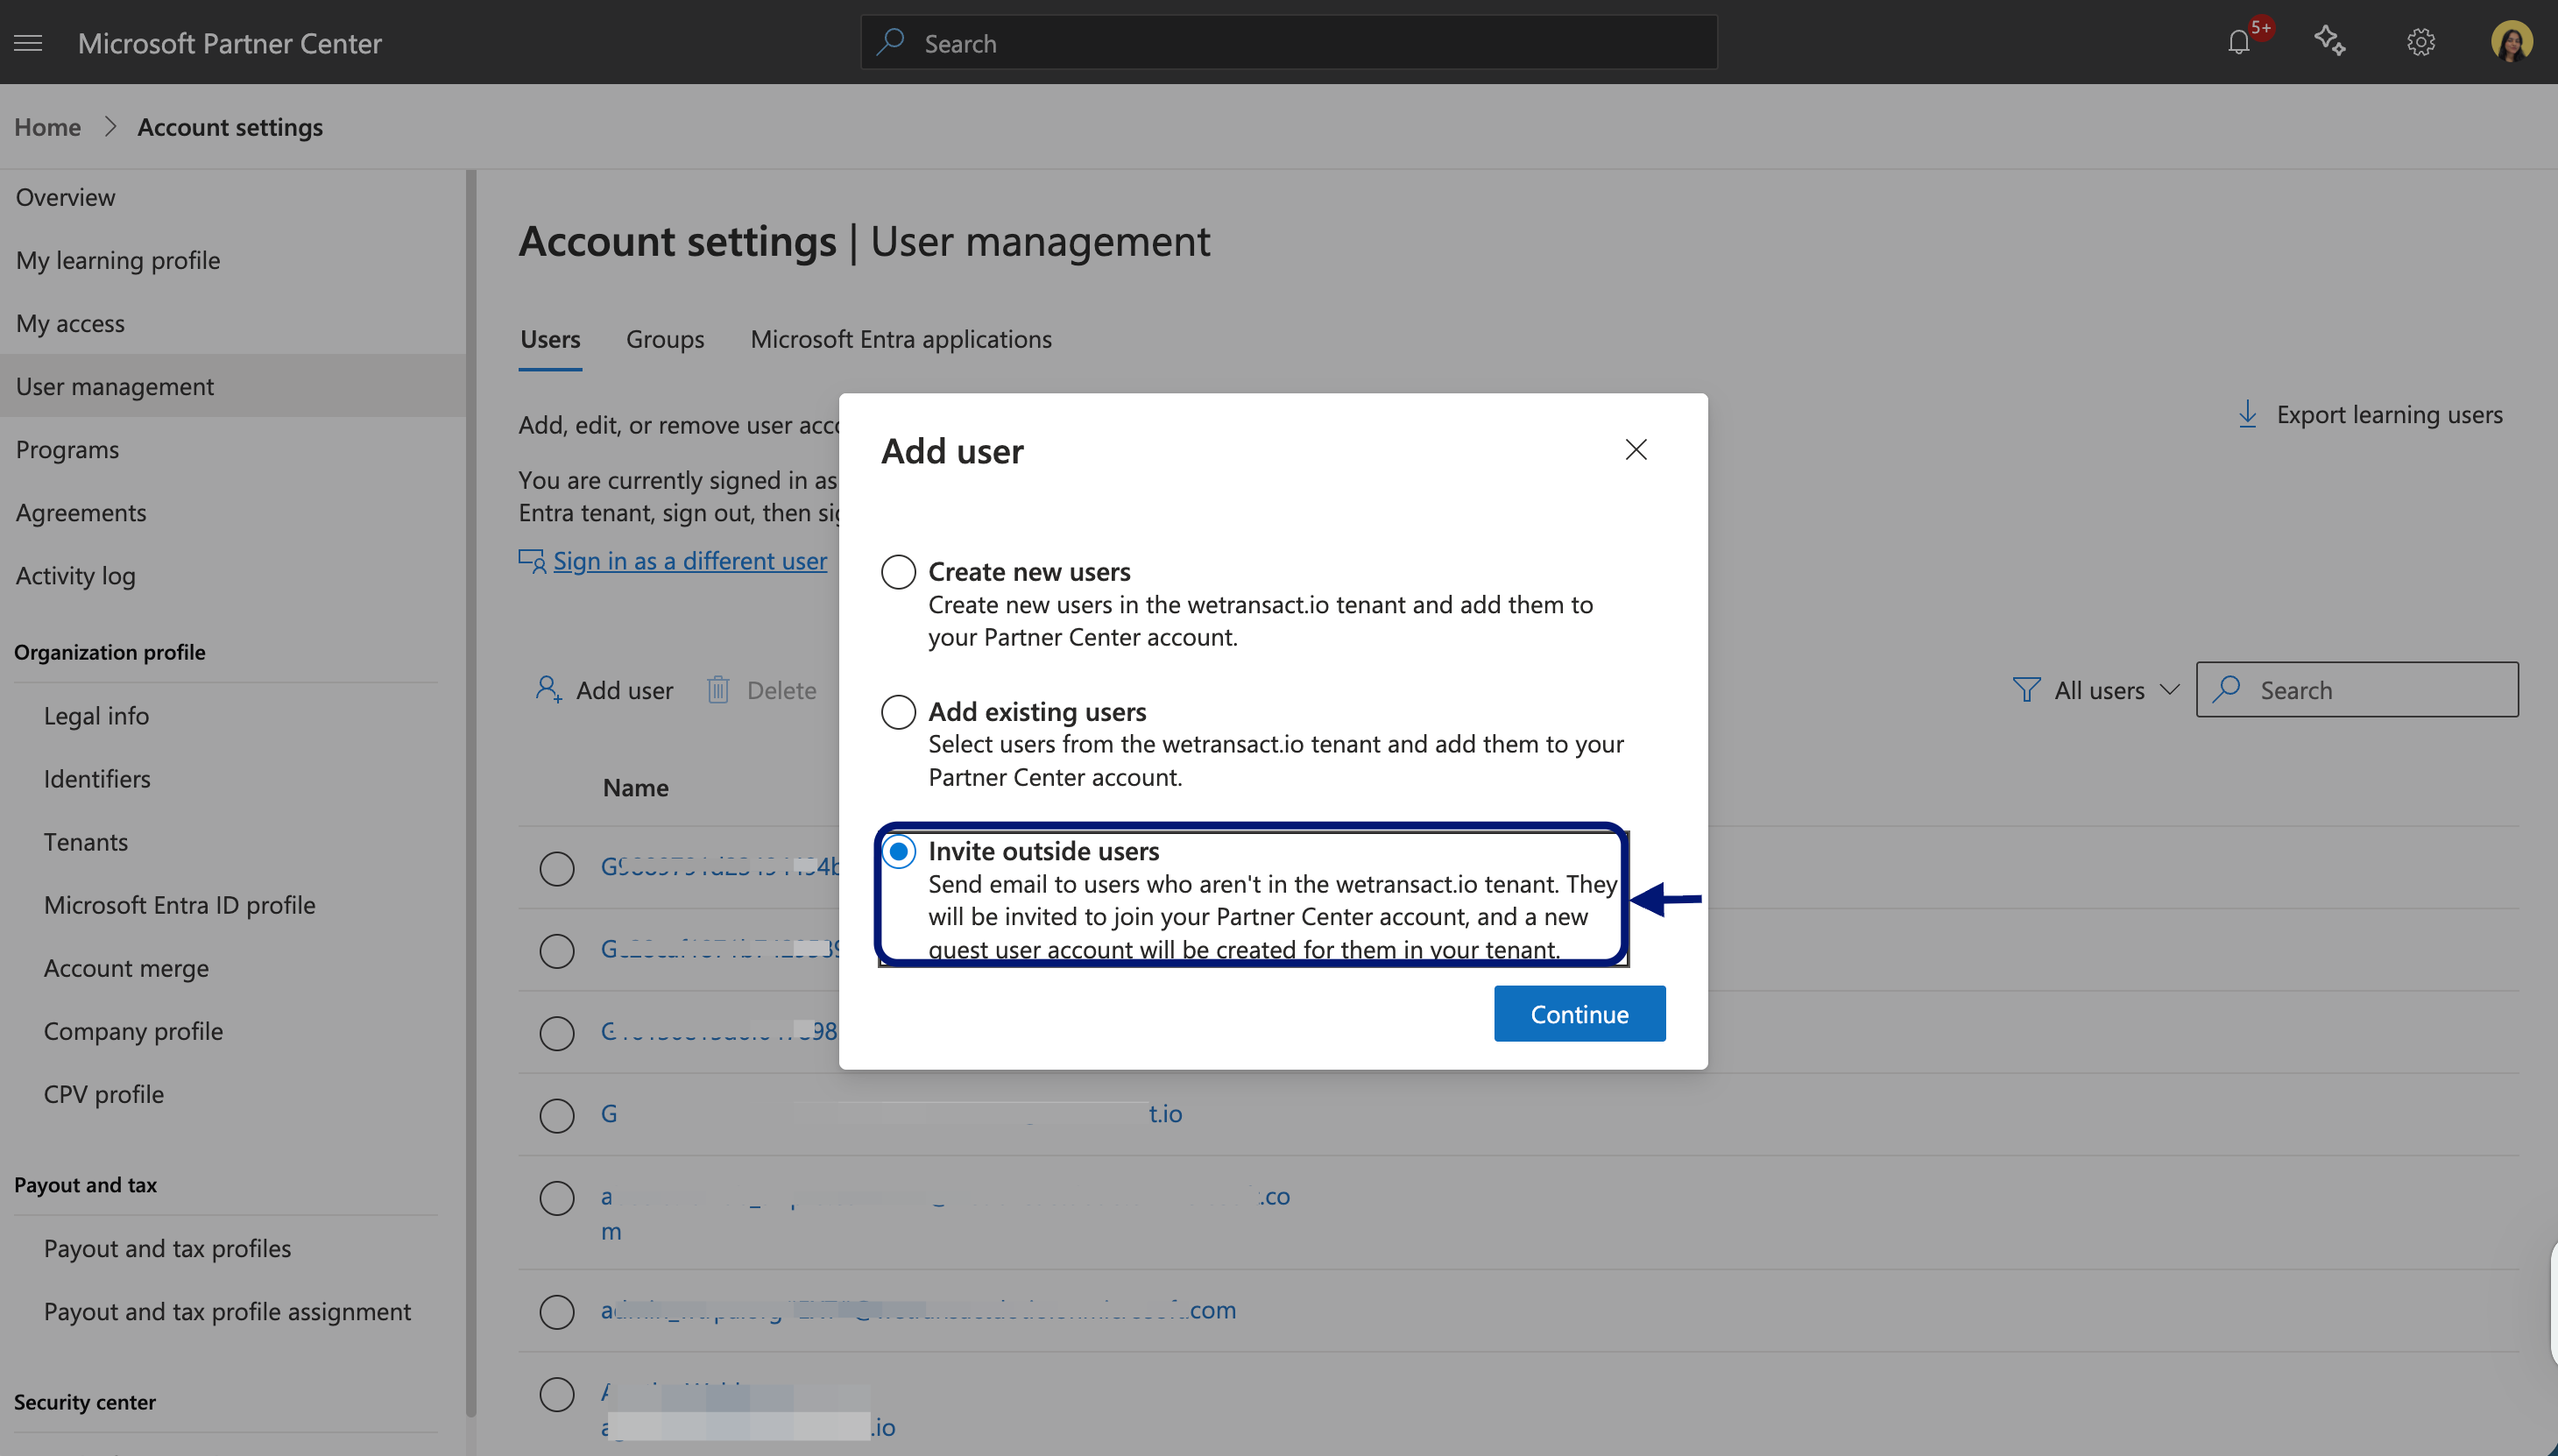This screenshot has width=2558, height=1456.
Task: Click Sign in as a different user link
Action: (x=690, y=561)
